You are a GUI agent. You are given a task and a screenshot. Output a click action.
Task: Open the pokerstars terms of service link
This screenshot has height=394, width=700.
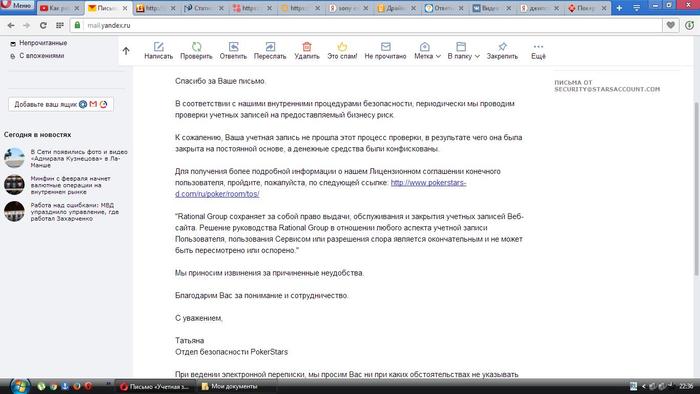point(321,188)
